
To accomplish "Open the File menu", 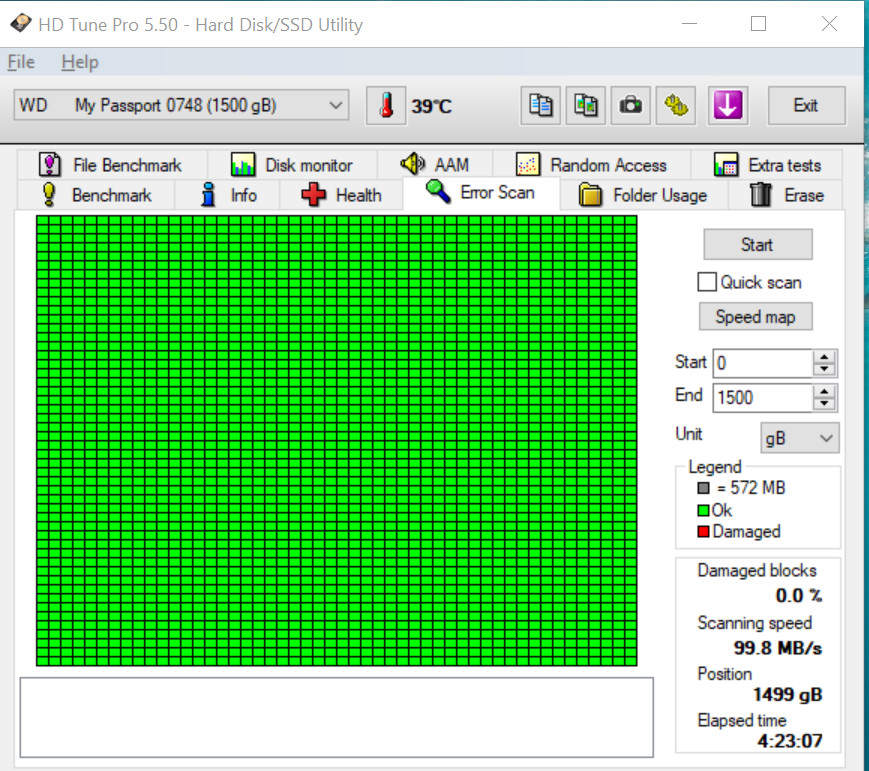I will (21, 62).
